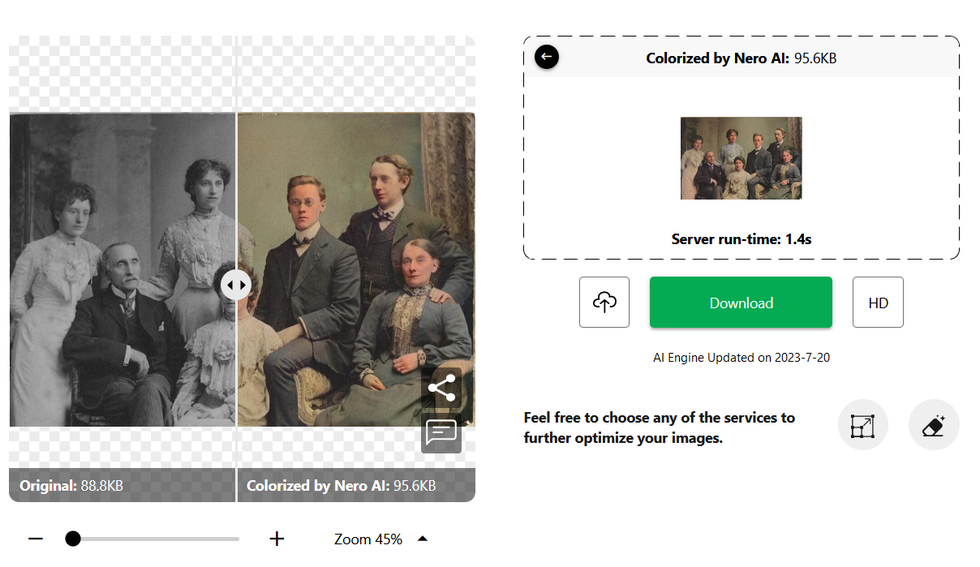Click the cloud upload icon button

pos(604,302)
